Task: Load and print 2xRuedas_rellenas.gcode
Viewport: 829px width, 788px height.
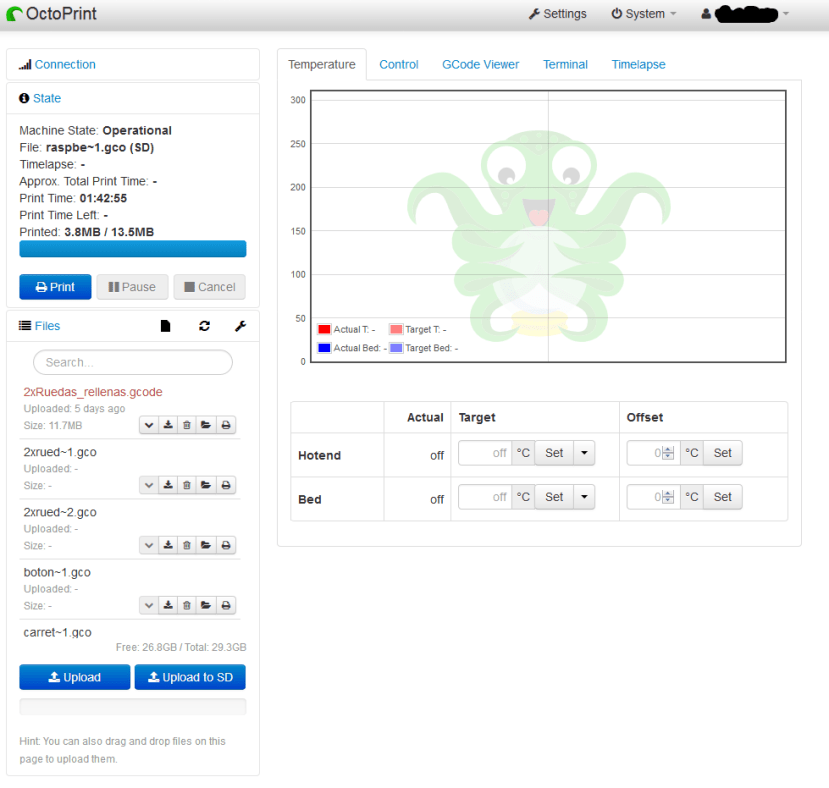Action: click(226, 425)
